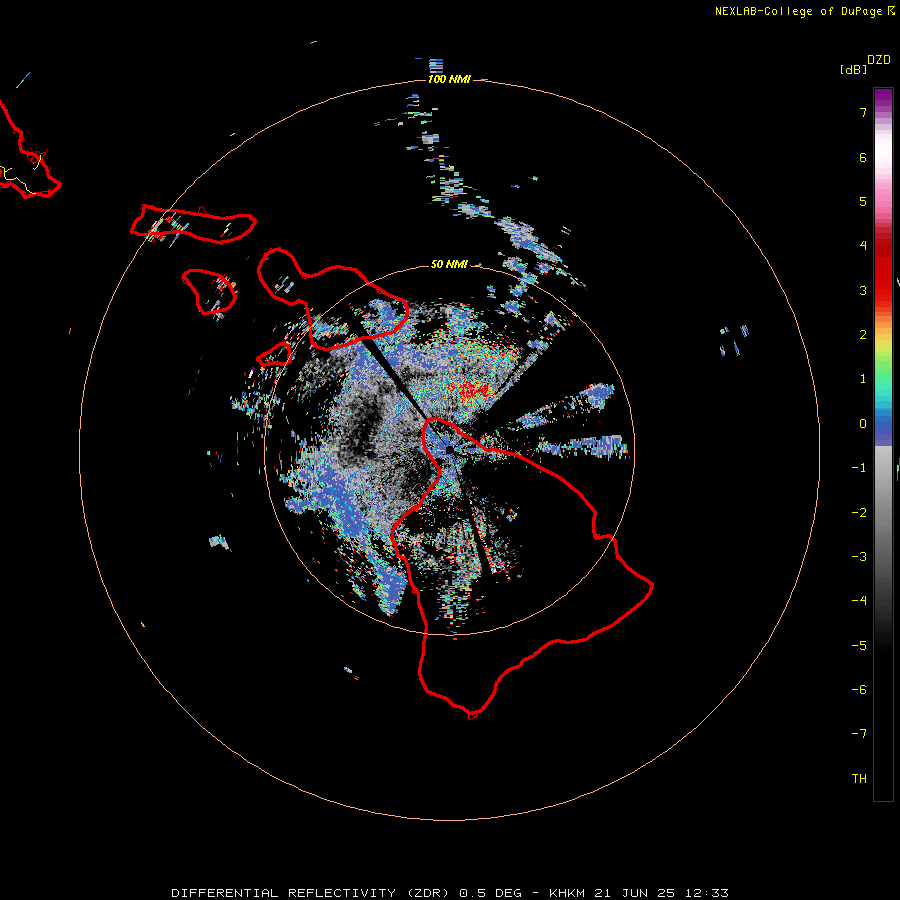
Task: Click the -6 dB tick label on the scale
Action: coord(859,690)
